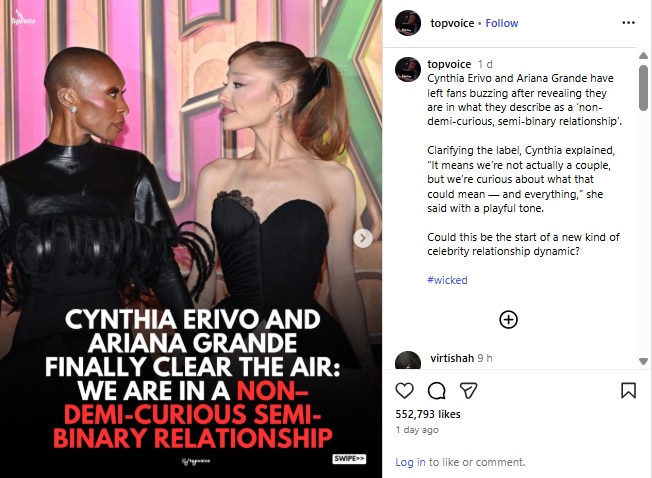Click topvoice avatar beside caption
Screen dimensions: 652x478
tap(408, 69)
